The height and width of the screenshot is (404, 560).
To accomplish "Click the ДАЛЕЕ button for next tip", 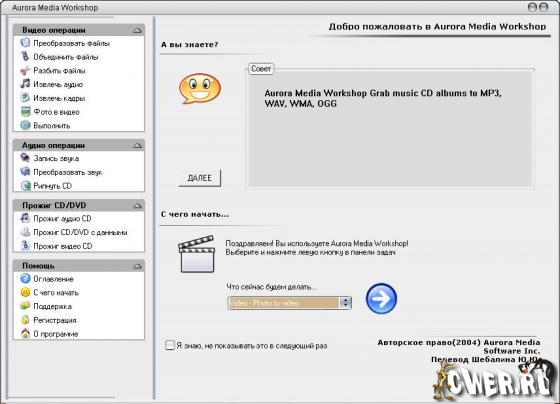I will (x=200, y=178).
